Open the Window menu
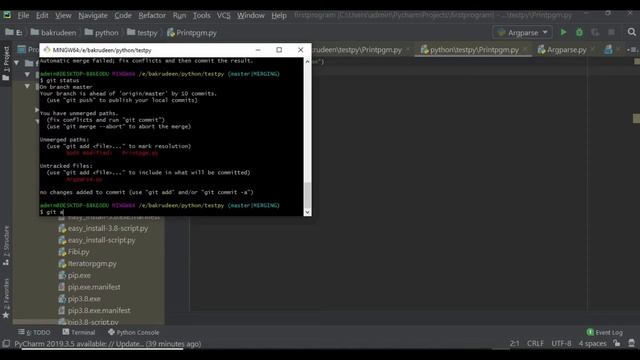 point(251,16)
